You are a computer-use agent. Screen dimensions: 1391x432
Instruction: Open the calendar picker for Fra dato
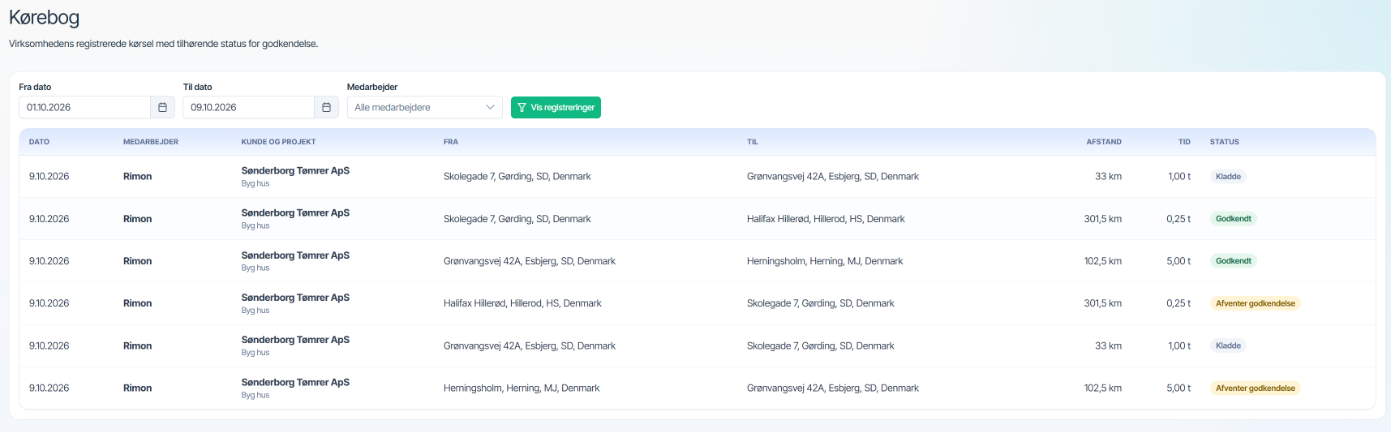point(162,107)
